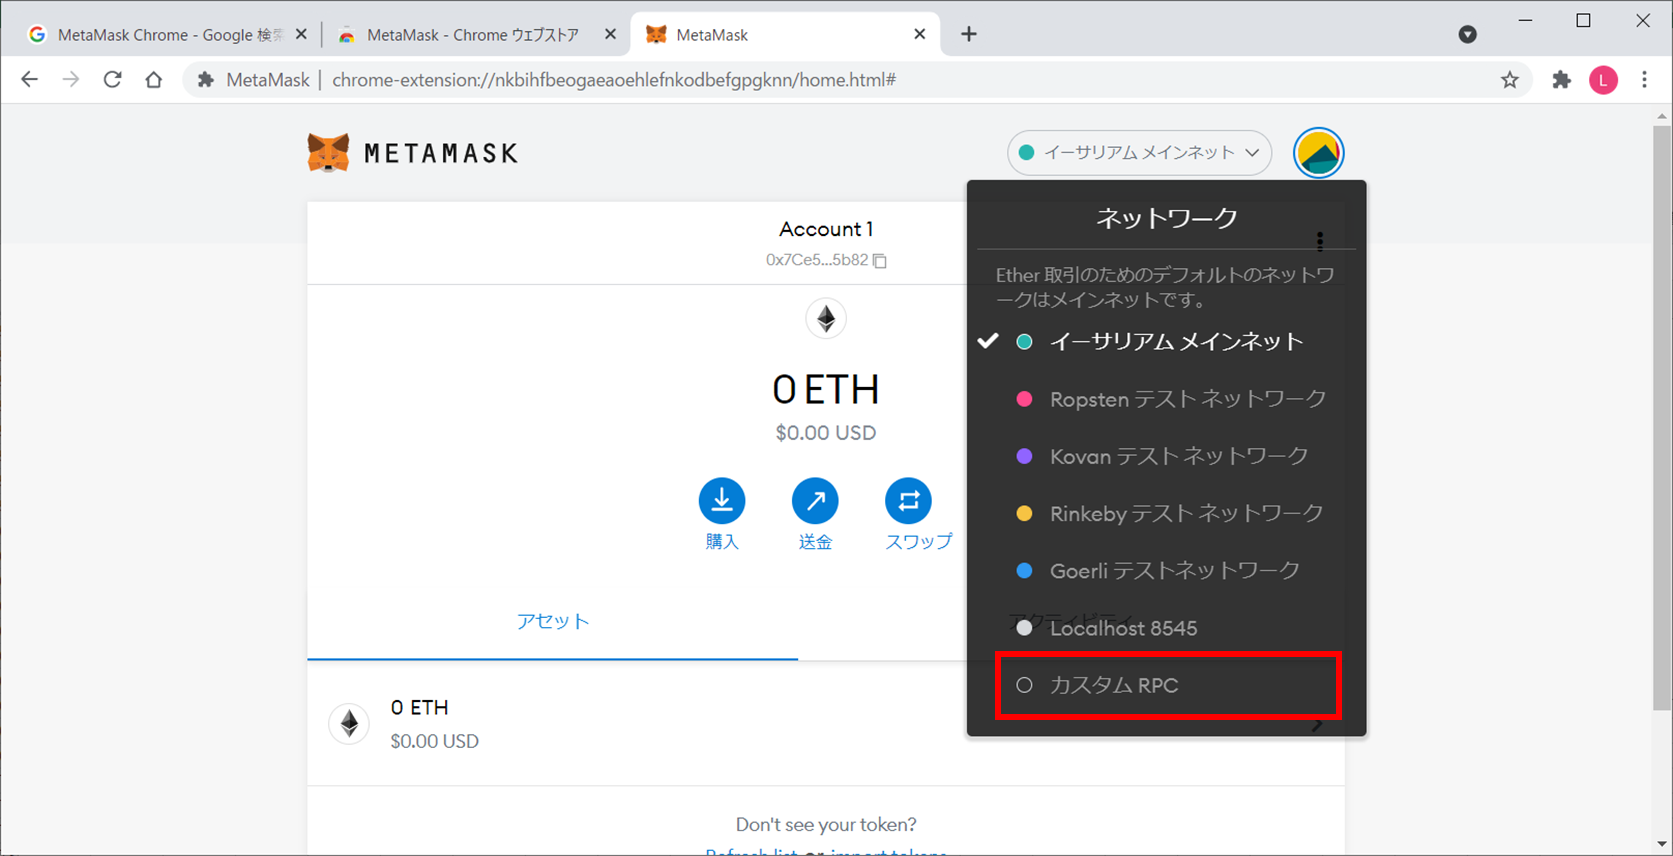Screen dimensions: 1673x856
Task: Expand the イーサリアム メインネット network dropdown
Action: point(1139,153)
